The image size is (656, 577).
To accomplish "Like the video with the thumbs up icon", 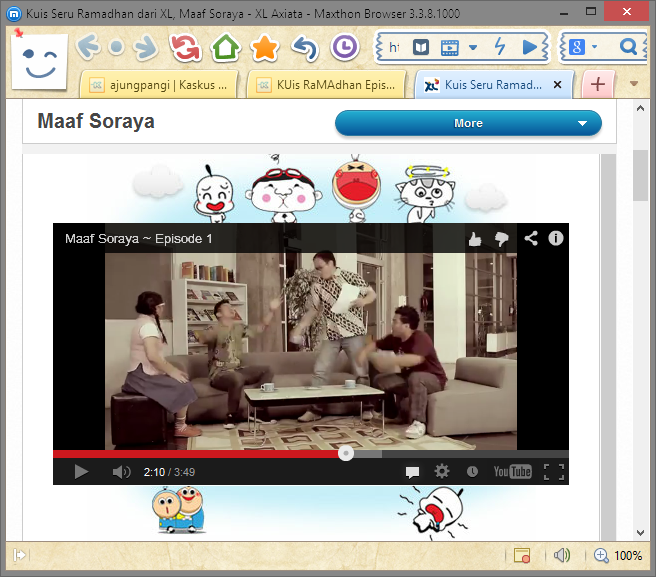I will tap(475, 239).
